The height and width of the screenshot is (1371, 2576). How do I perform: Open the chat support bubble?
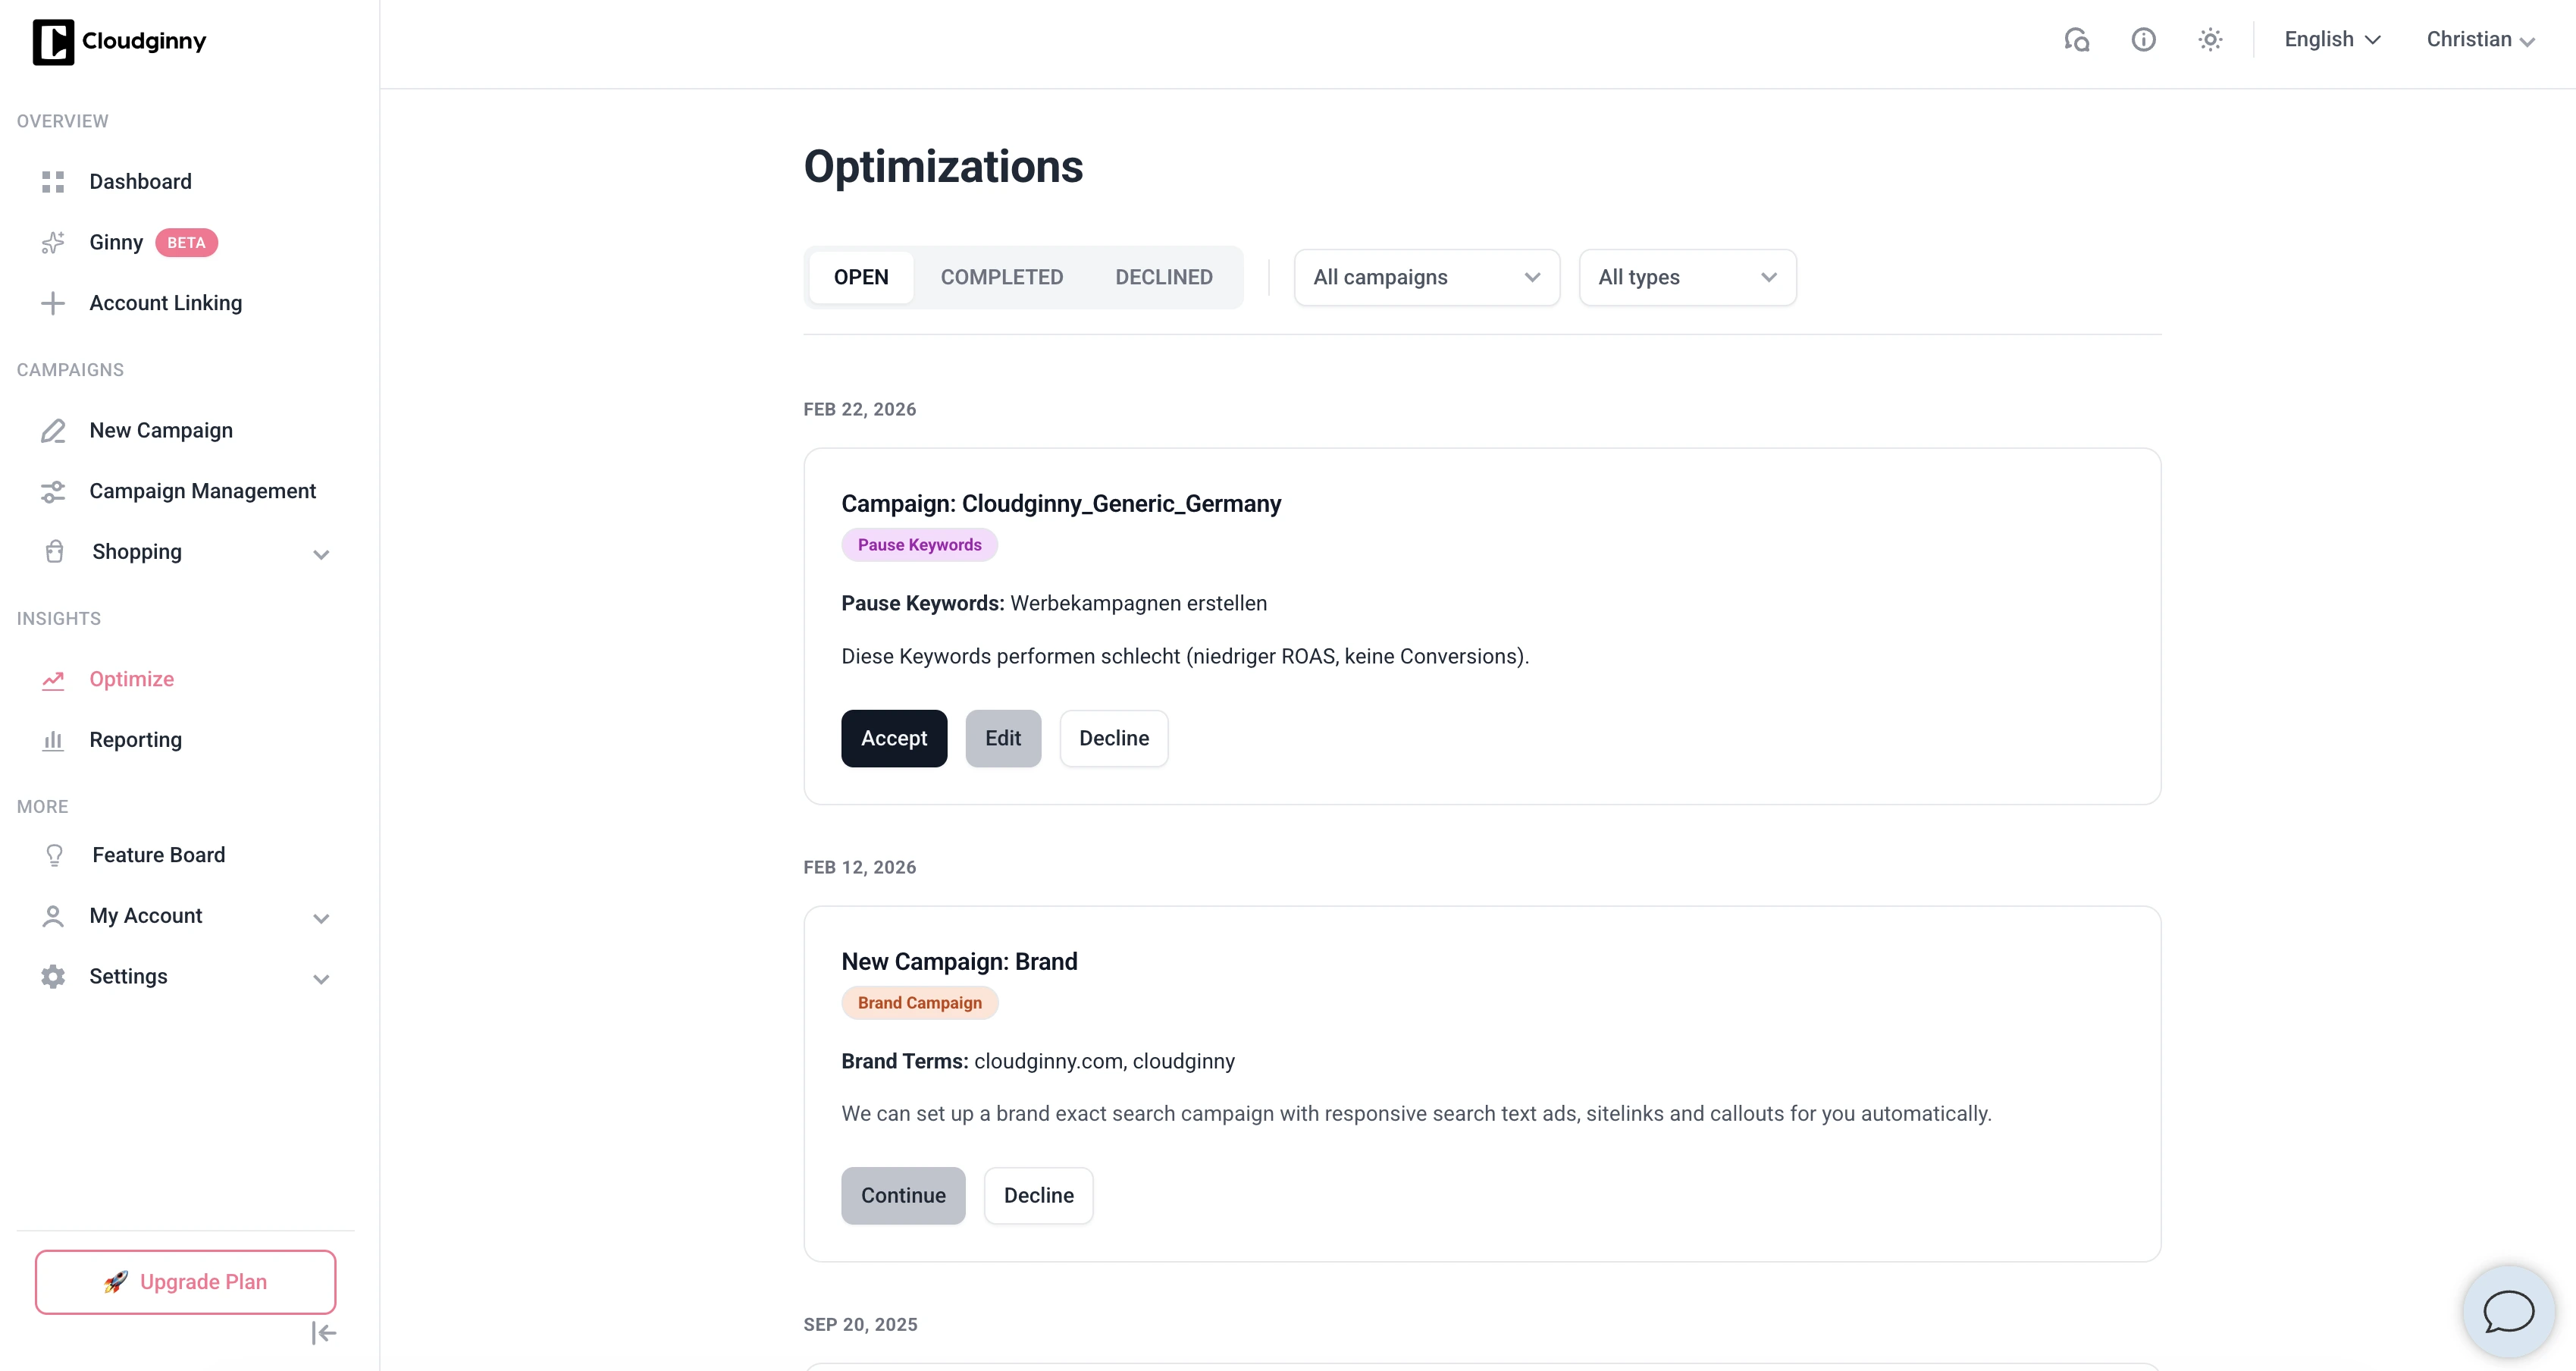(x=2508, y=1312)
